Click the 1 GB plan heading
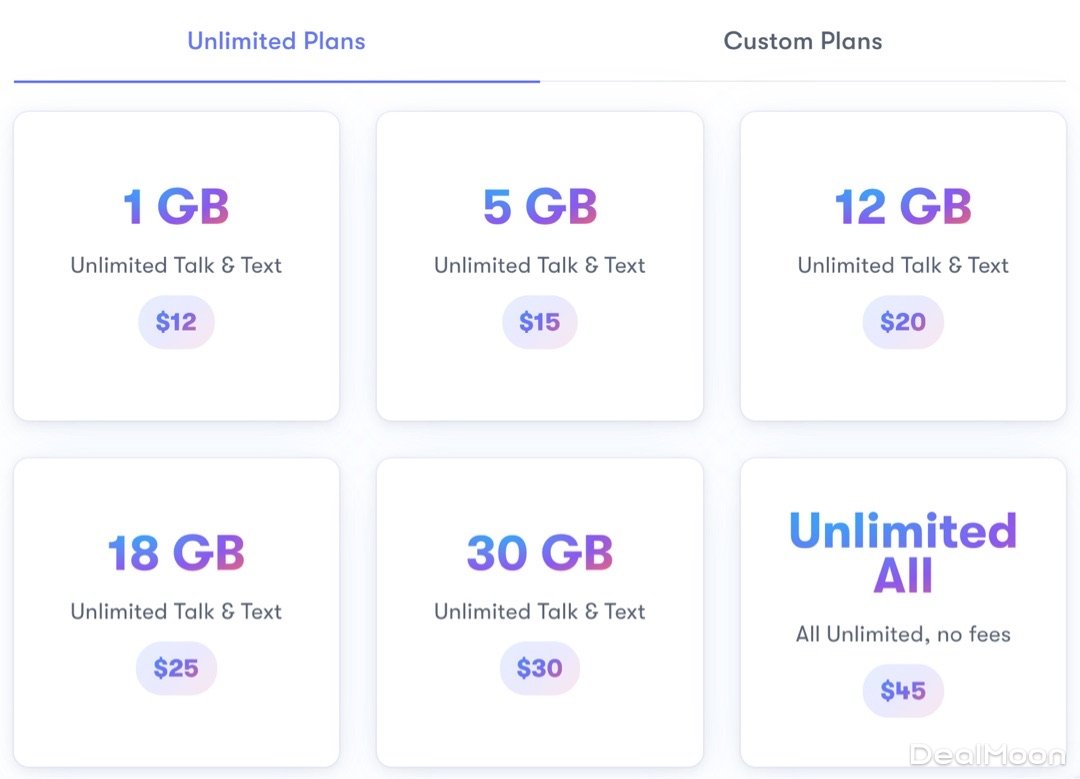The image size is (1080, 779). [176, 207]
